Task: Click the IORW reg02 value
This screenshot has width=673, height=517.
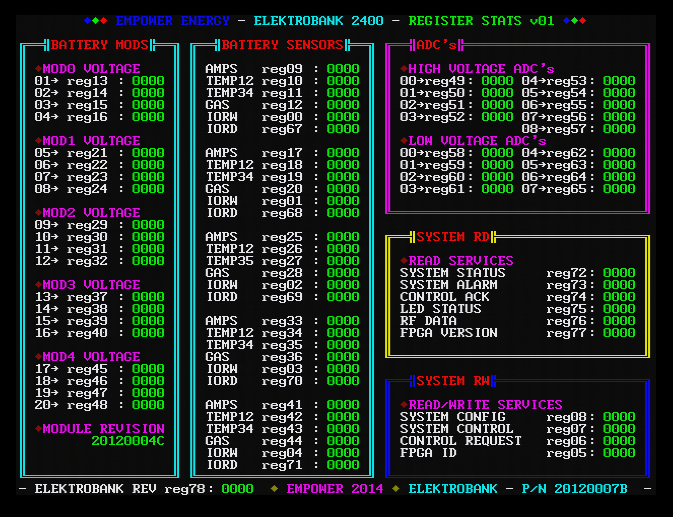Action: click(x=343, y=285)
